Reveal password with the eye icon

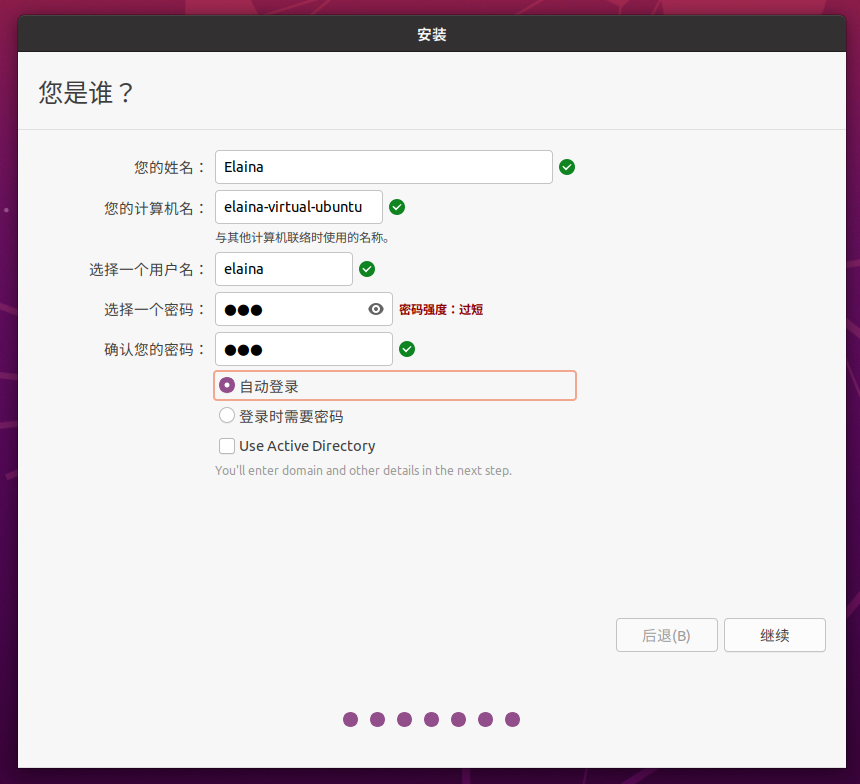click(x=376, y=309)
